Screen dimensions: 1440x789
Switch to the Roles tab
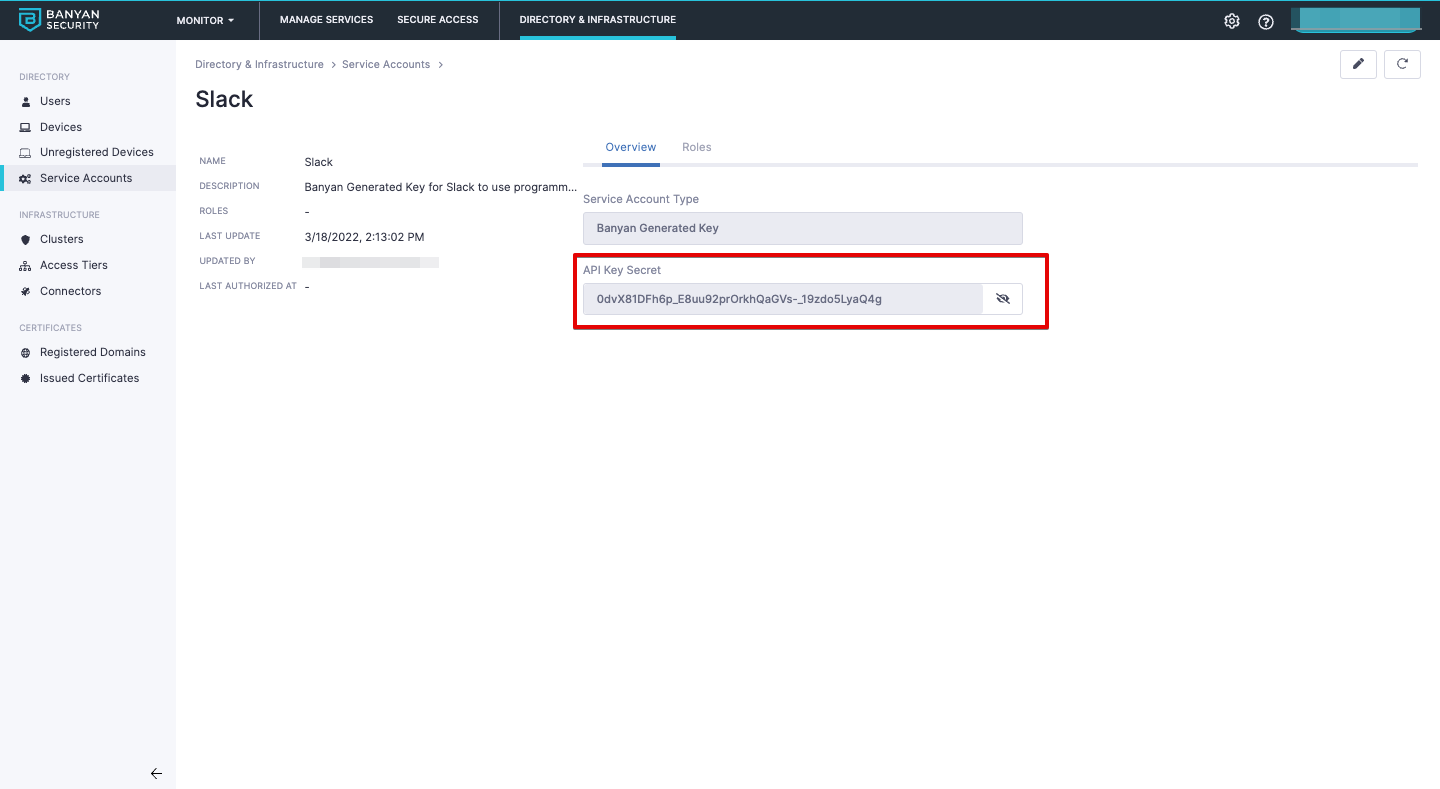point(697,148)
